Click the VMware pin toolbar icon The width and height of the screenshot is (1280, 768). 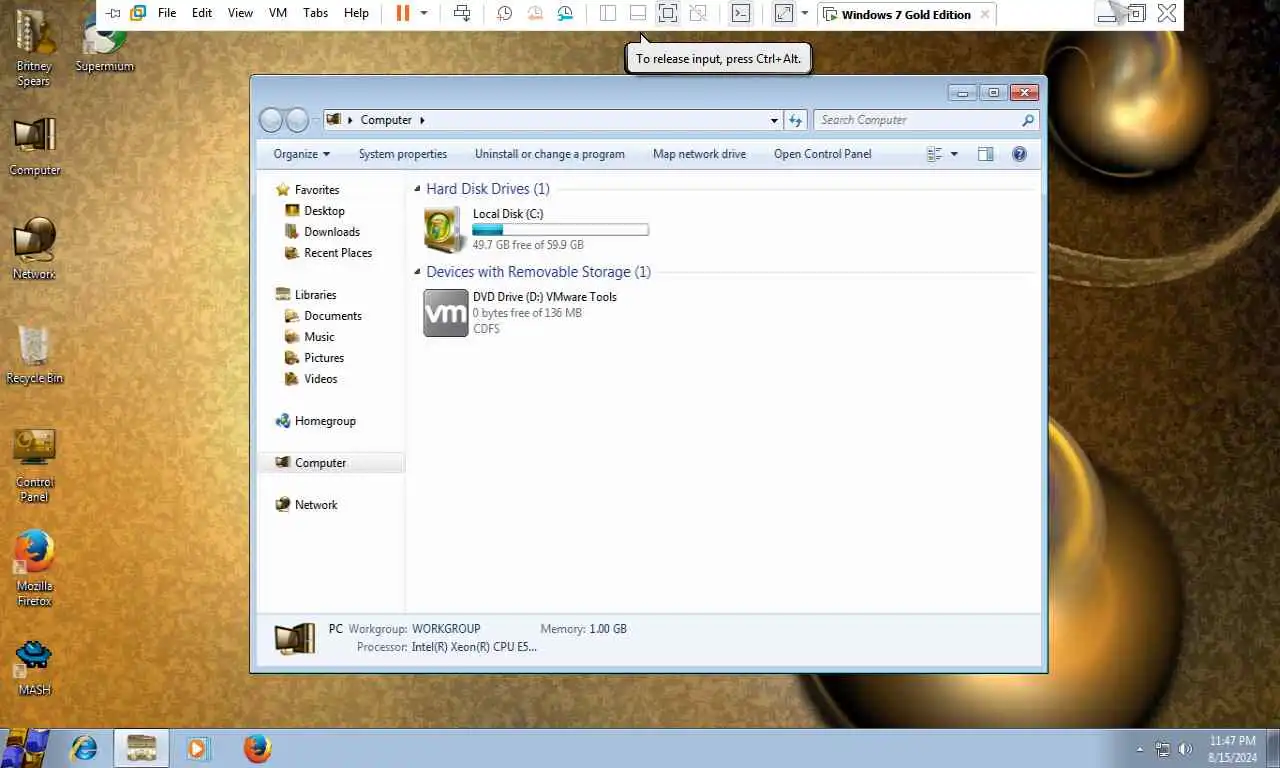113,13
